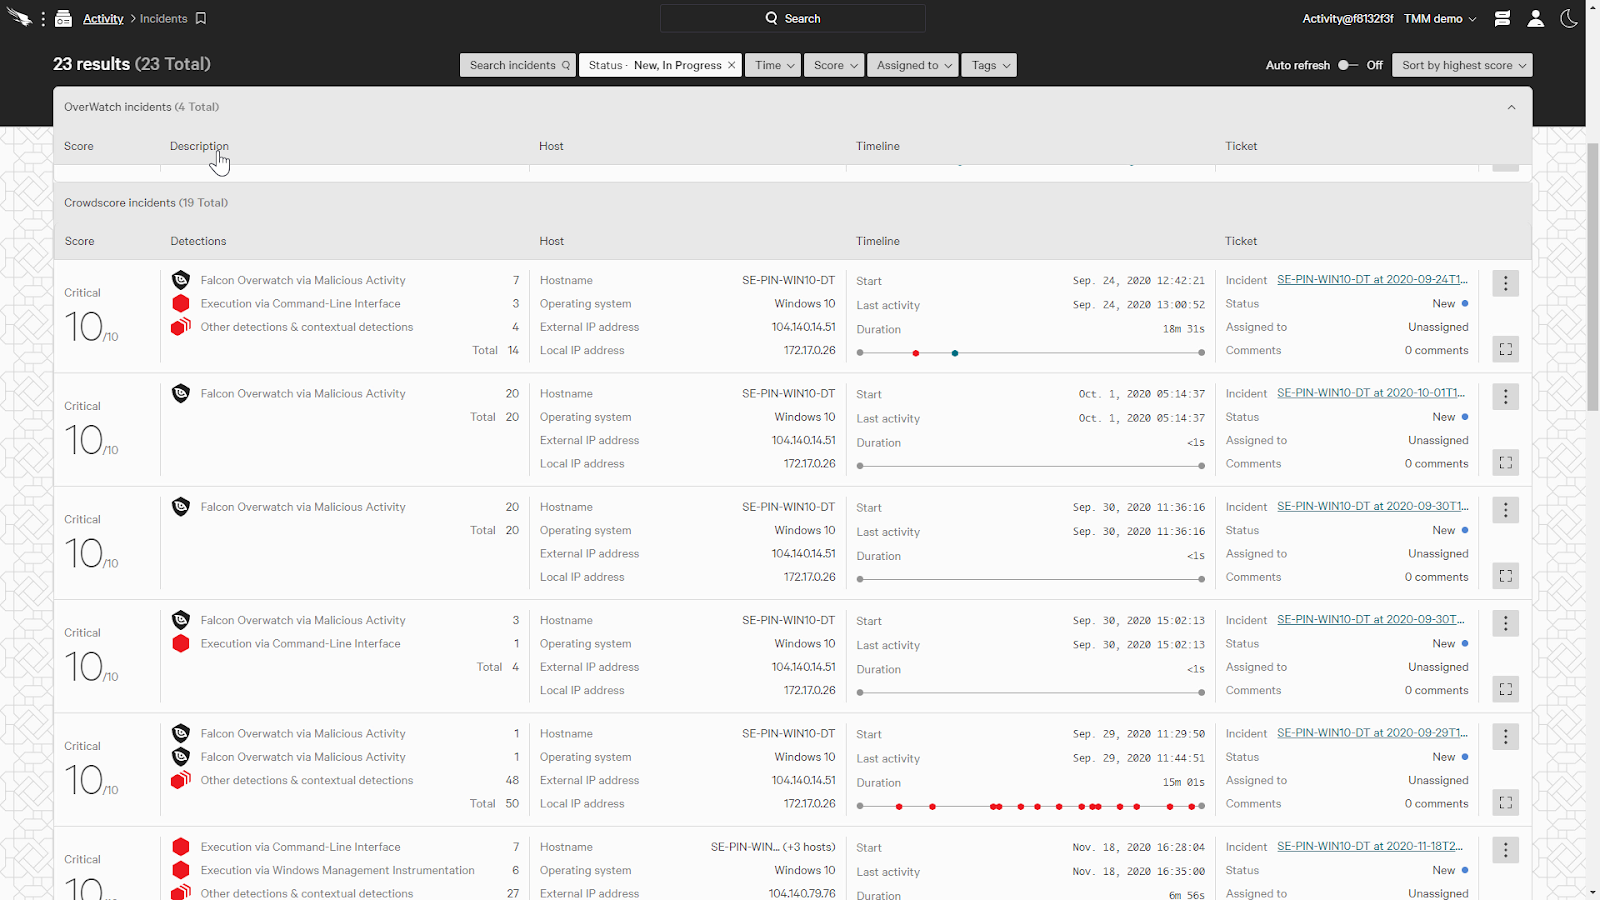Expand the 2020-10-01 incident to full view
Screen dimensions: 1600x900
1506,462
